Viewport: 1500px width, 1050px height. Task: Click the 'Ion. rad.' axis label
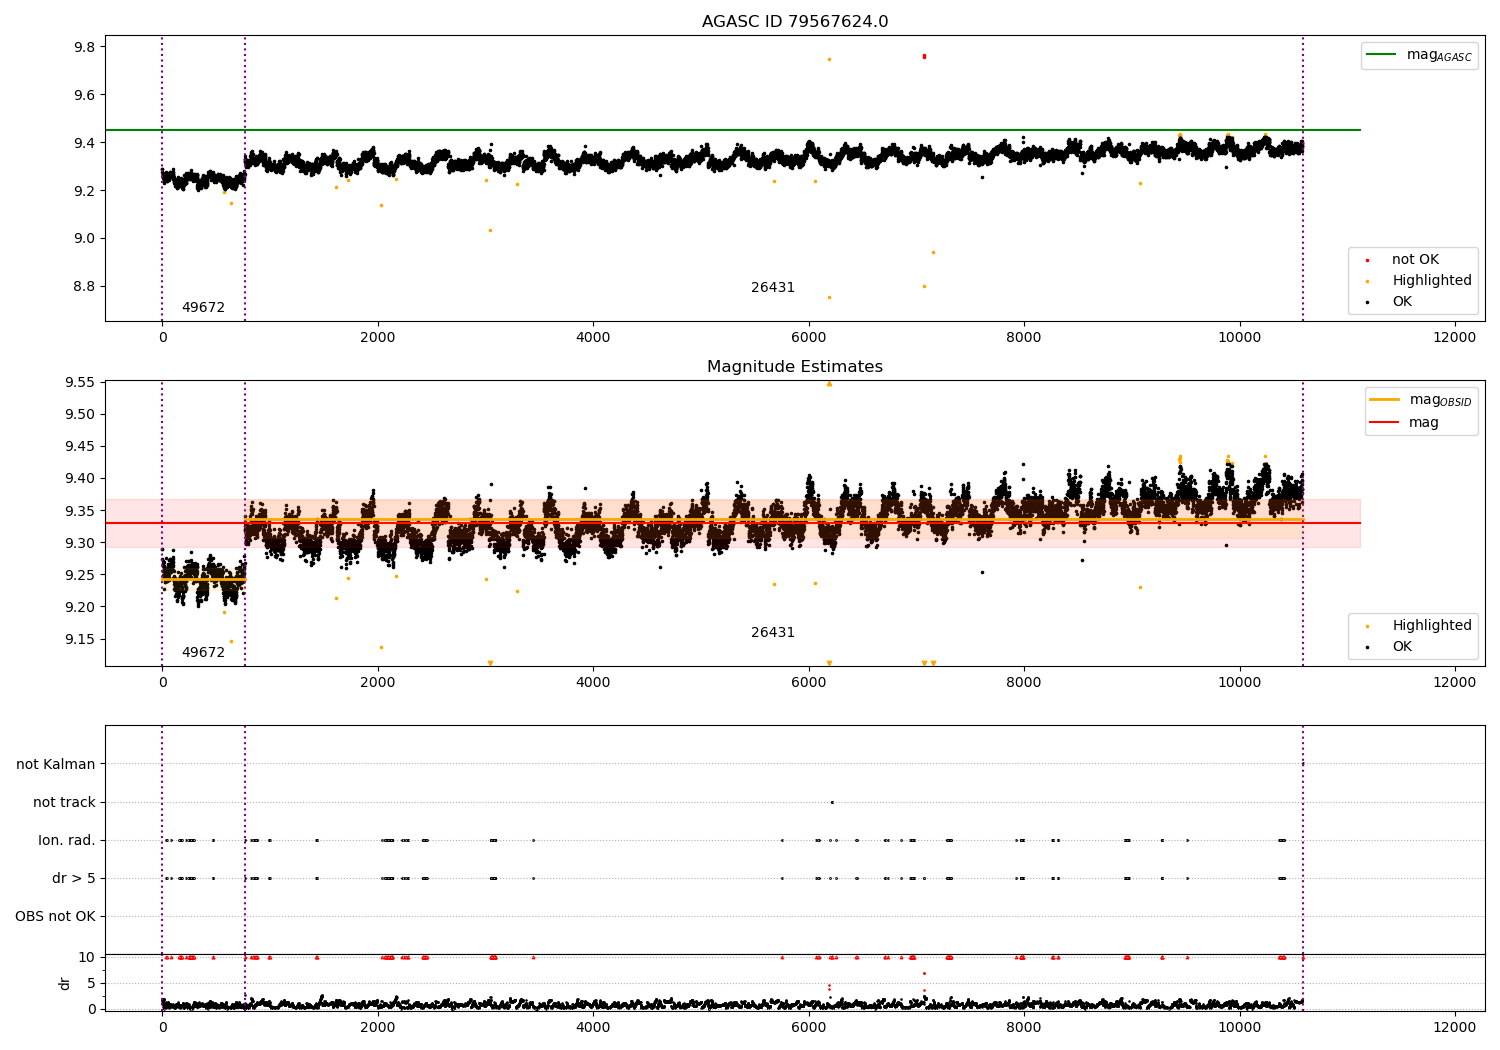point(67,841)
